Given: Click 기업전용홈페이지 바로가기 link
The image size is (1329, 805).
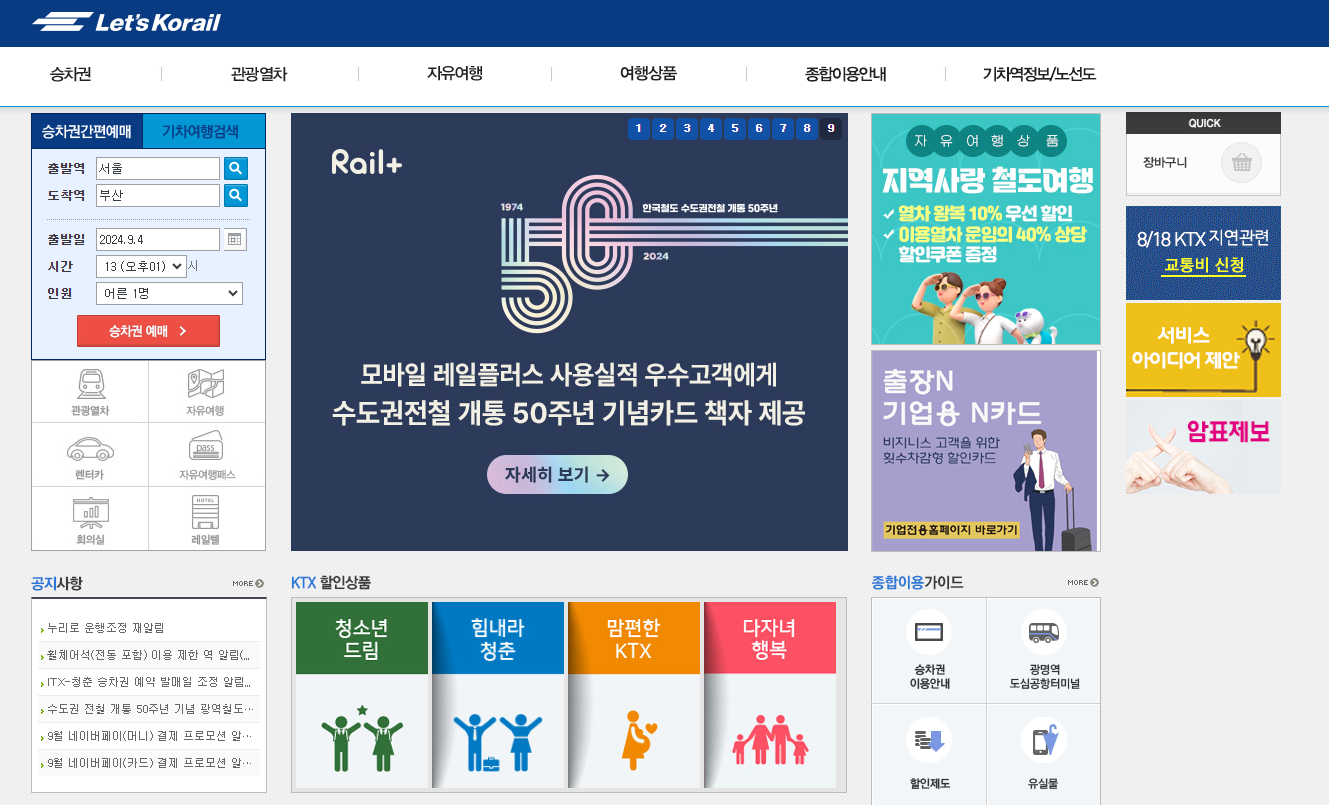Looking at the screenshot, I should (950, 530).
